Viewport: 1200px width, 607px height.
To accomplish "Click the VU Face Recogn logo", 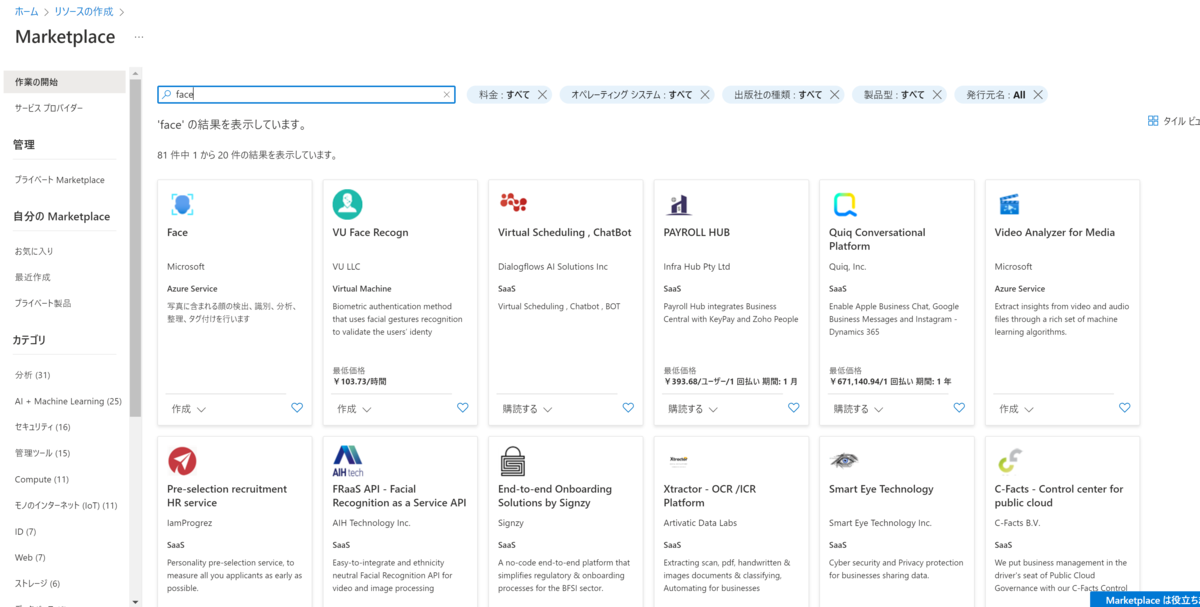I will pos(347,204).
